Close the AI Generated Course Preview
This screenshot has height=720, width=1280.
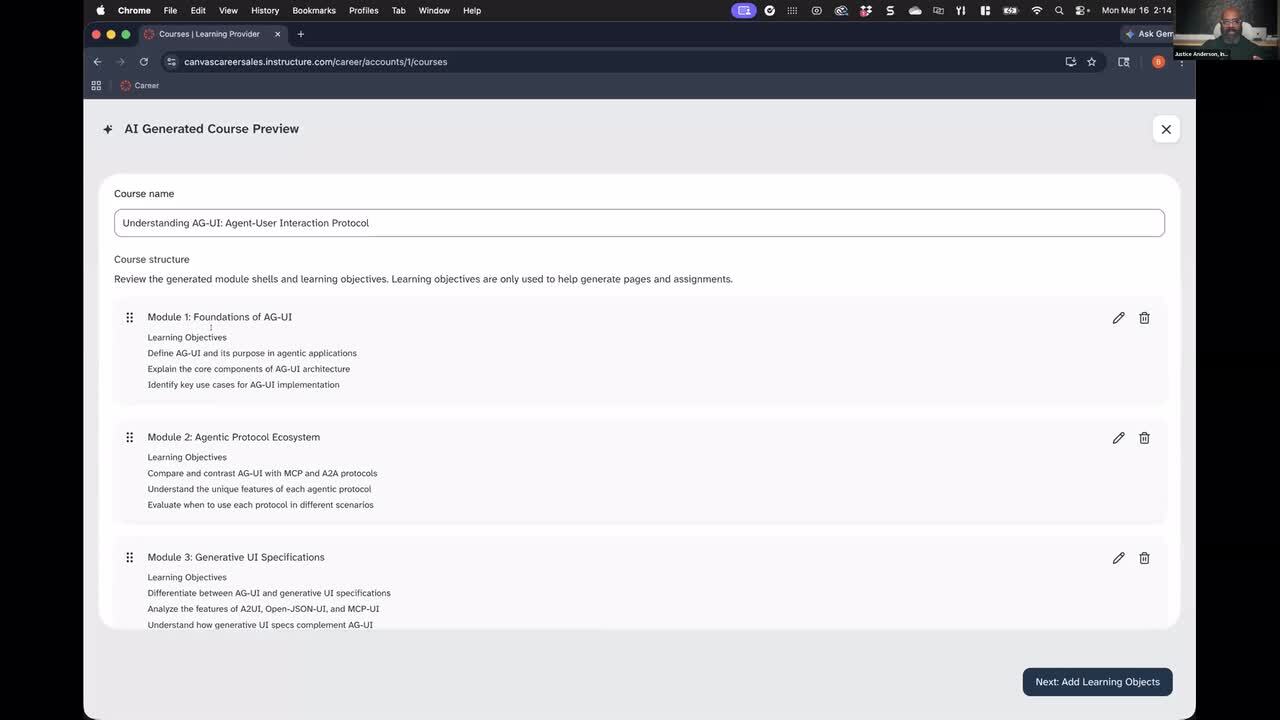1165,129
